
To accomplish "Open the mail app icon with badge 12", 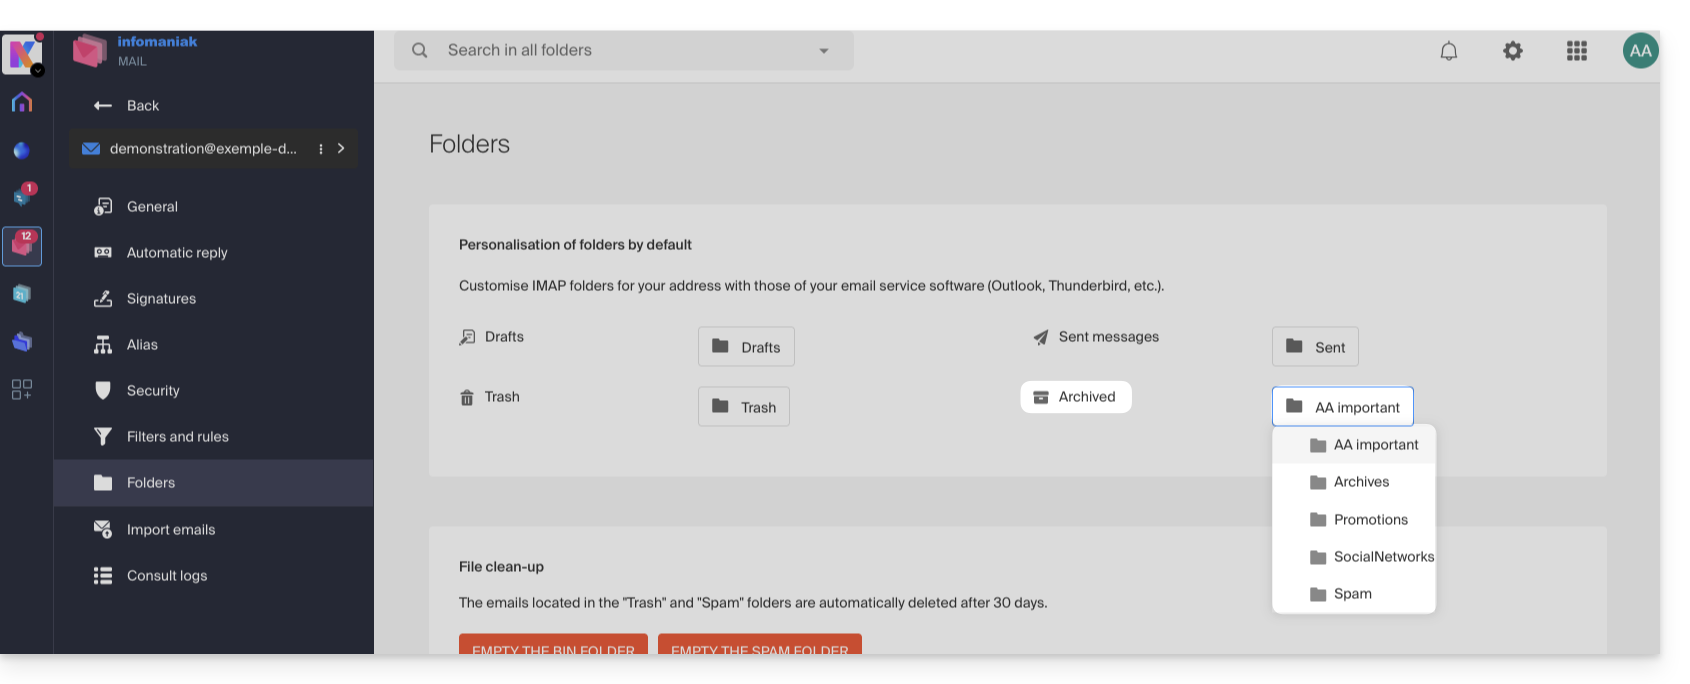I will (x=22, y=246).
